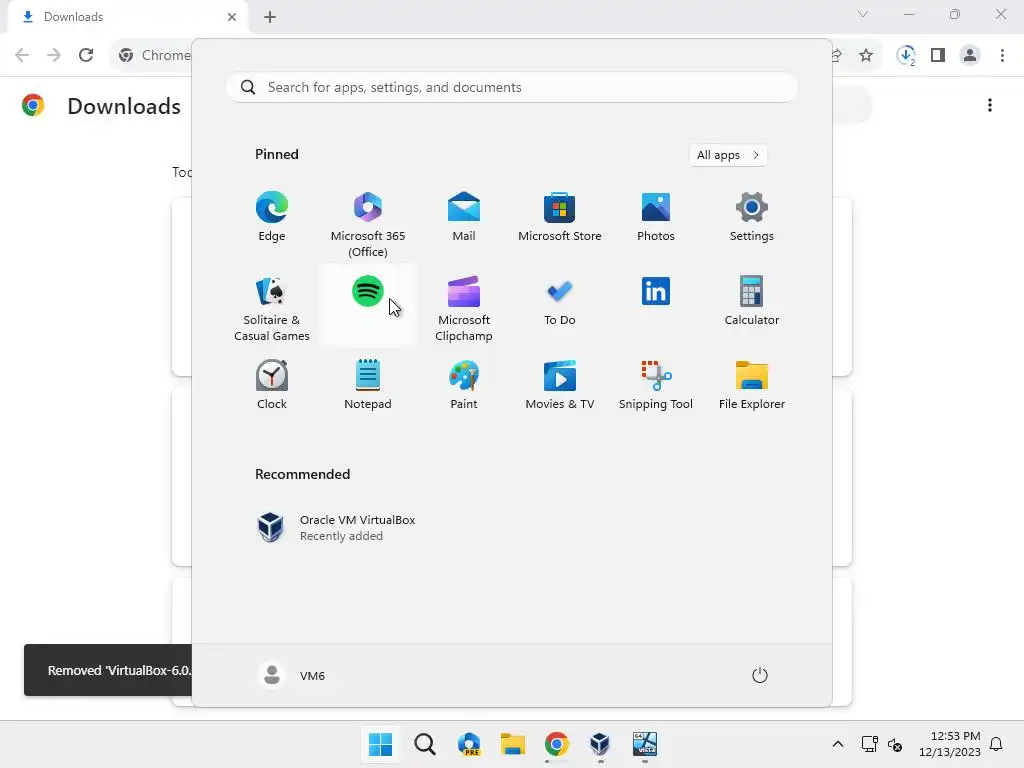Image resolution: width=1024 pixels, height=768 pixels.
Task: Open the VM6 user account menu
Action: (292, 675)
